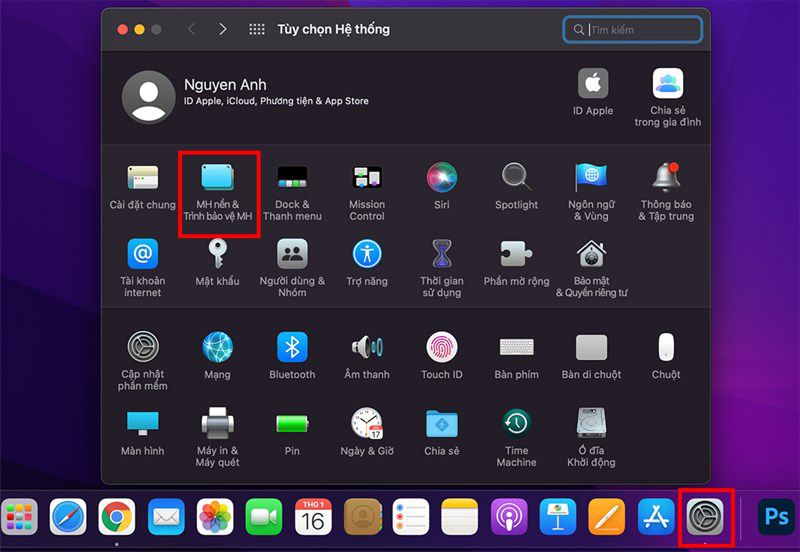800x552 pixels.
Task: Open Mail from the Dock
Action: (x=166, y=517)
